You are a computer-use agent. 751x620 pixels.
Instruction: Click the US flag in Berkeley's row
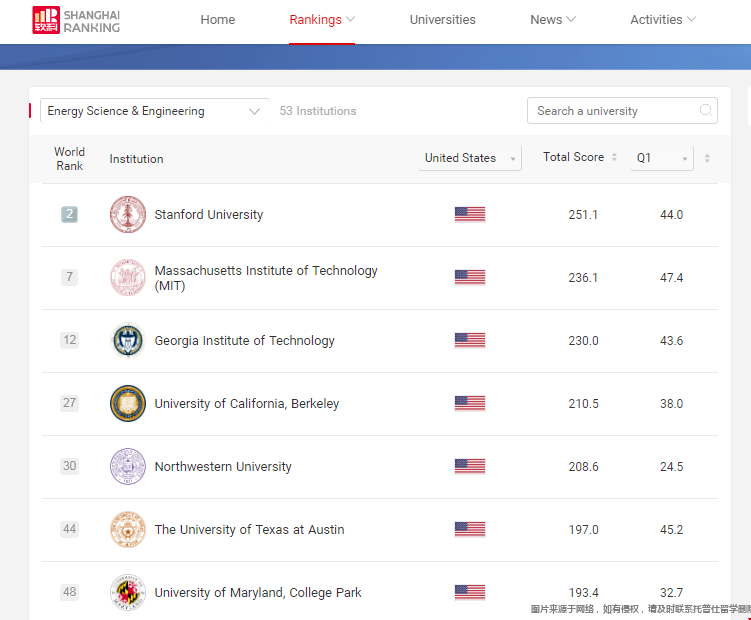tap(470, 403)
